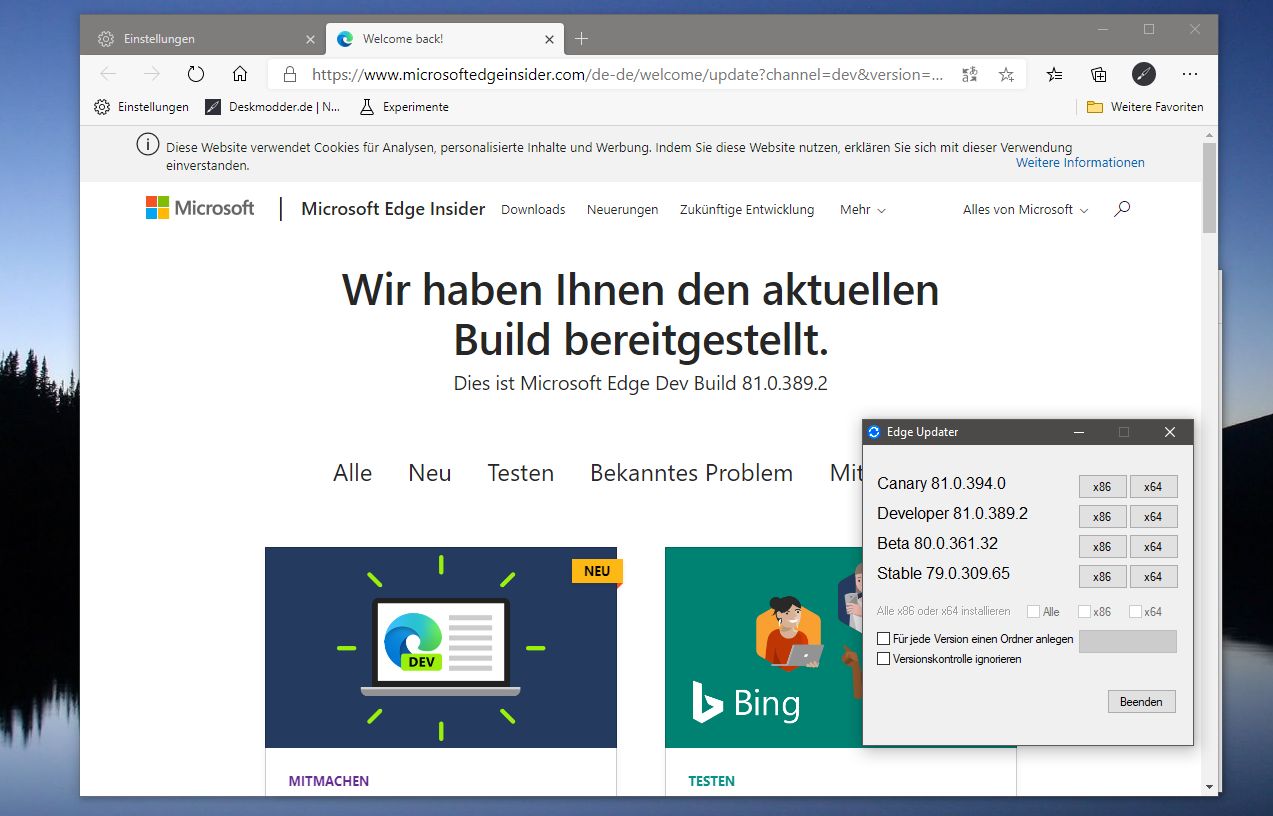Viewport: 1273px width, 816px height.
Task: Open the Bing card image
Action: click(763, 647)
